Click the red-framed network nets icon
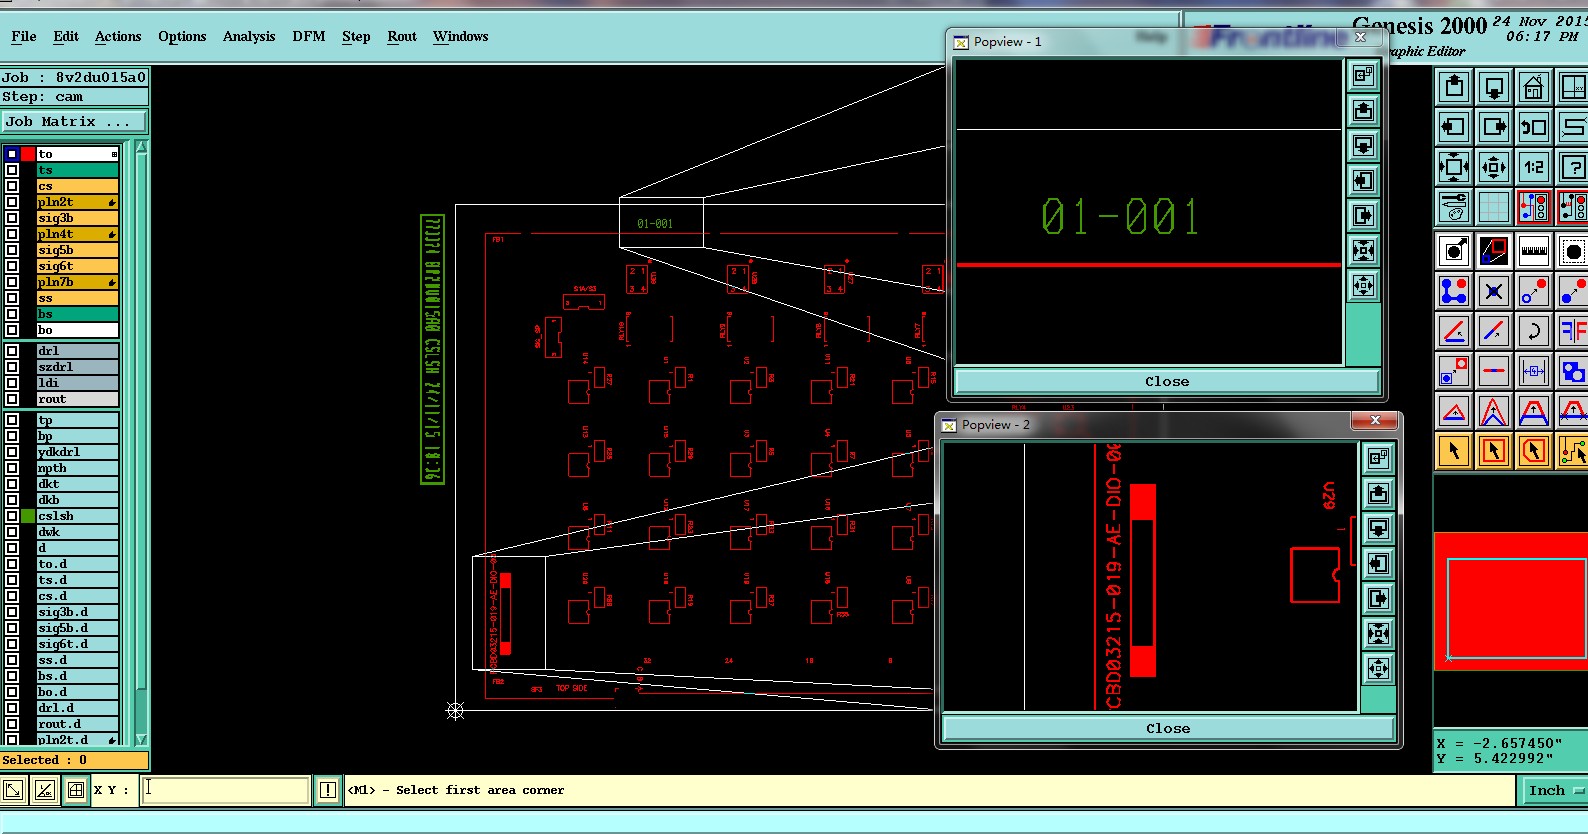The image size is (1588, 834). click(x=1533, y=206)
